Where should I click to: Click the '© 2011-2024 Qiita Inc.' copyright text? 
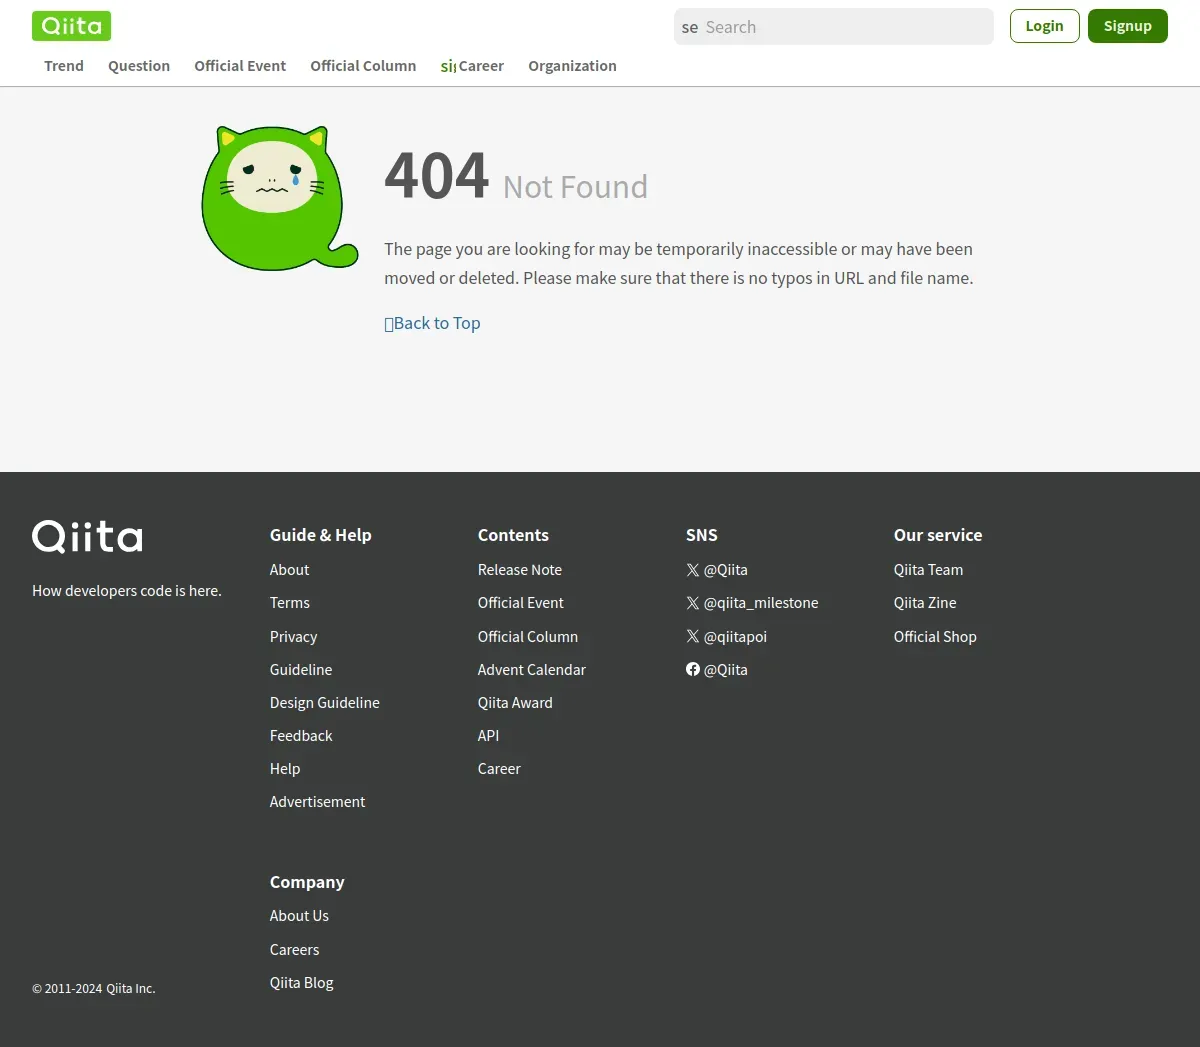coord(94,989)
